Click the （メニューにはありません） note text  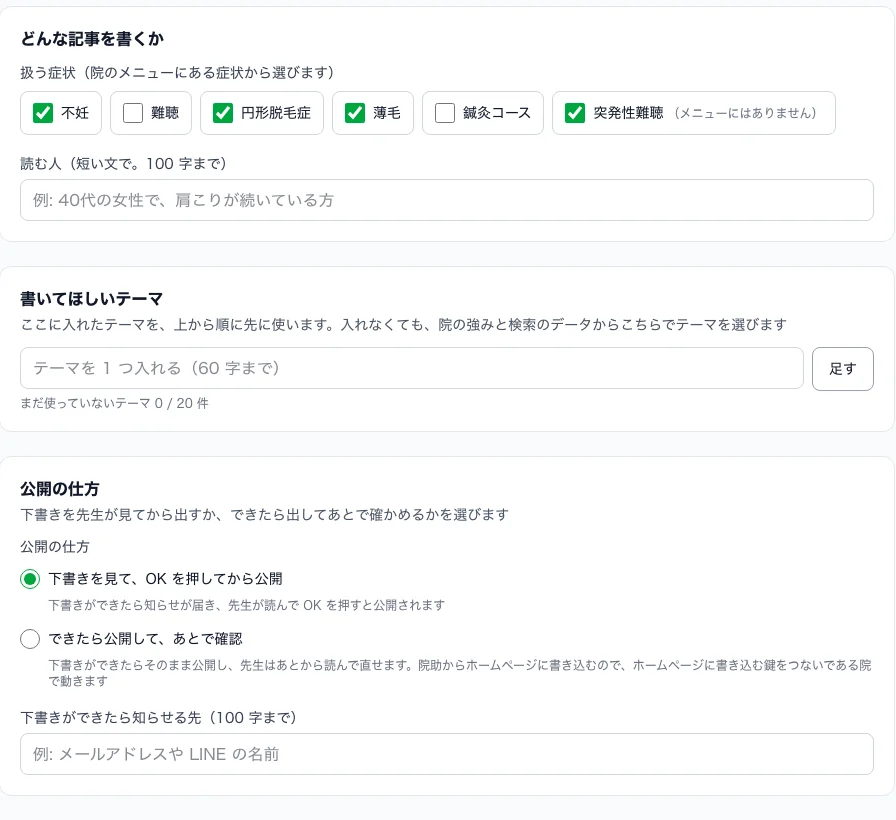745,113
